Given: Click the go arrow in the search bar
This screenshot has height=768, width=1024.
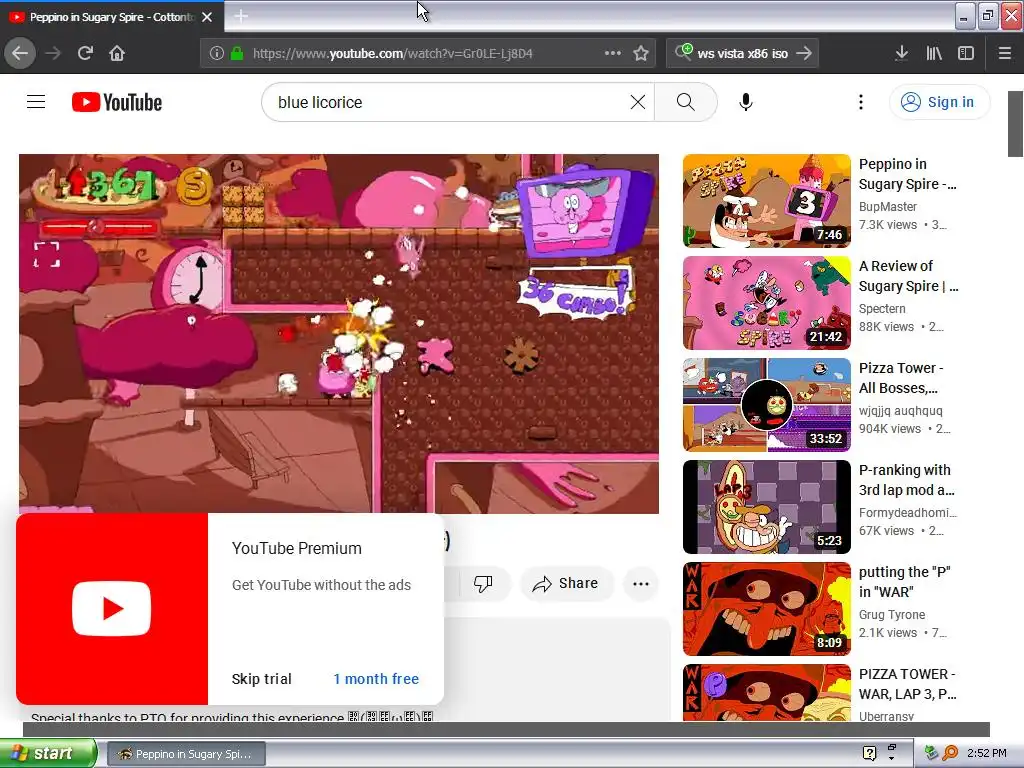Looking at the screenshot, I should pos(804,53).
